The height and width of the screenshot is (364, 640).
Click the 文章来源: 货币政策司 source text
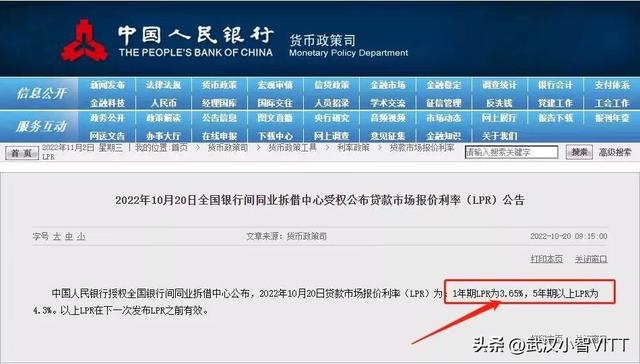286,236
